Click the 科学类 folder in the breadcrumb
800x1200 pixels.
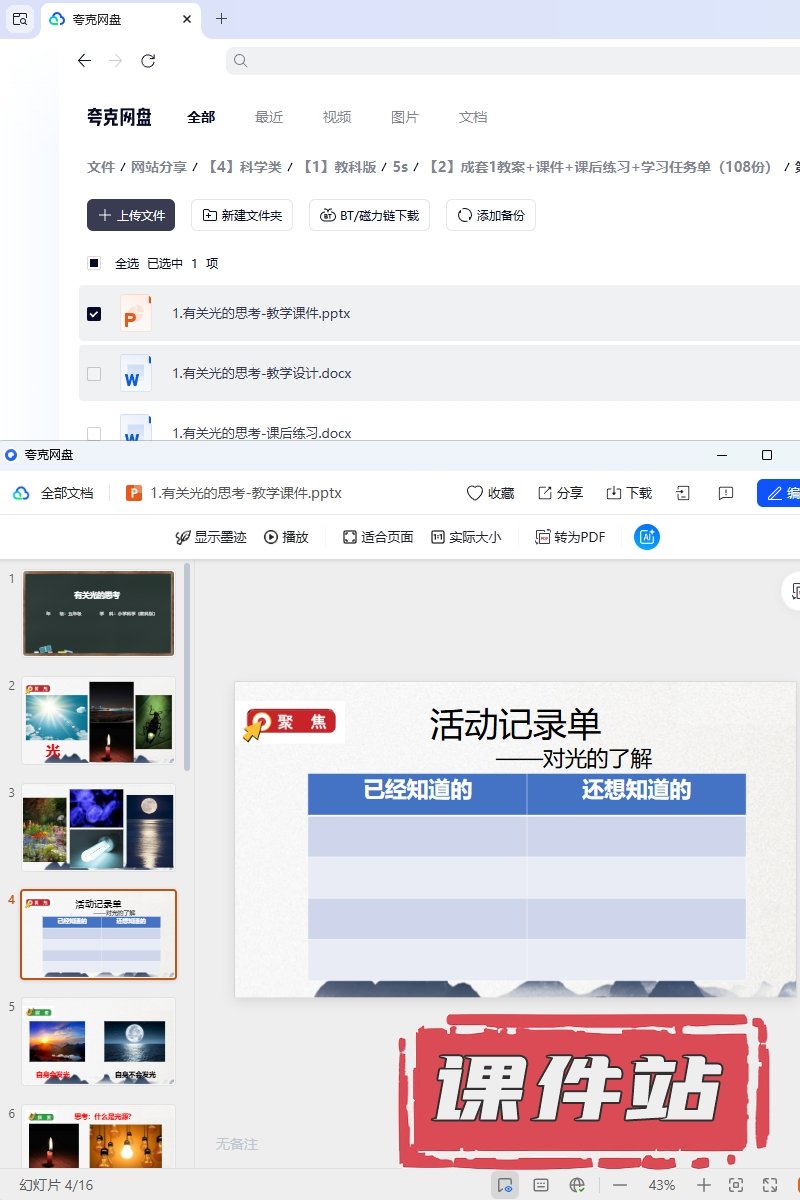click(x=244, y=167)
